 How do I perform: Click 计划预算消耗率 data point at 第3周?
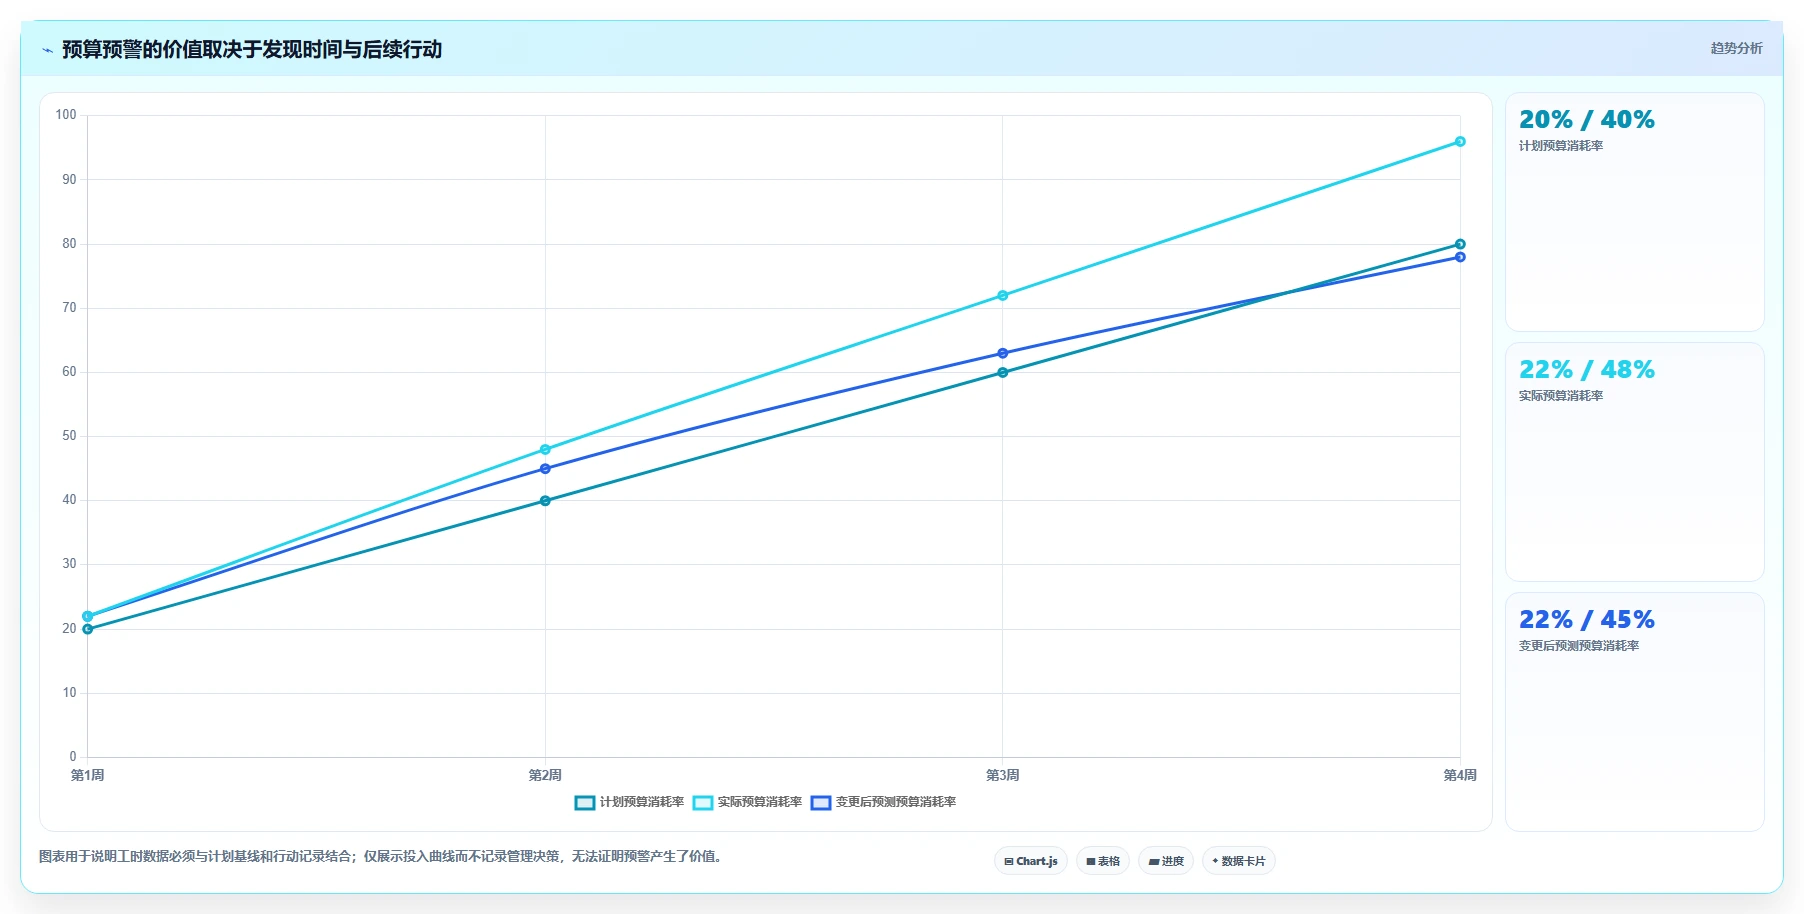(1003, 373)
